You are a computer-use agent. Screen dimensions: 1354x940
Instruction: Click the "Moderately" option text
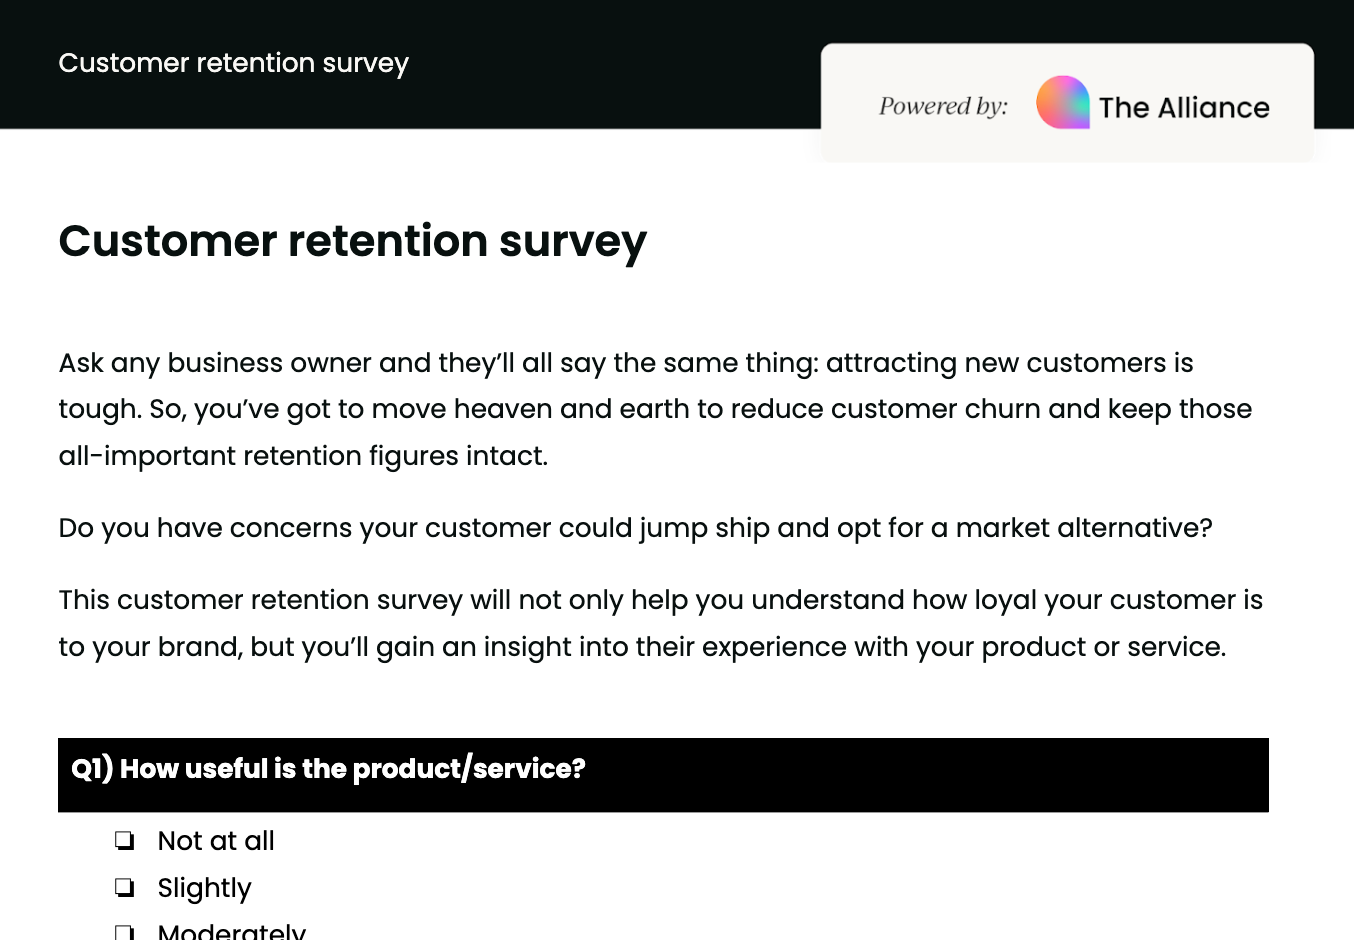pos(231,931)
